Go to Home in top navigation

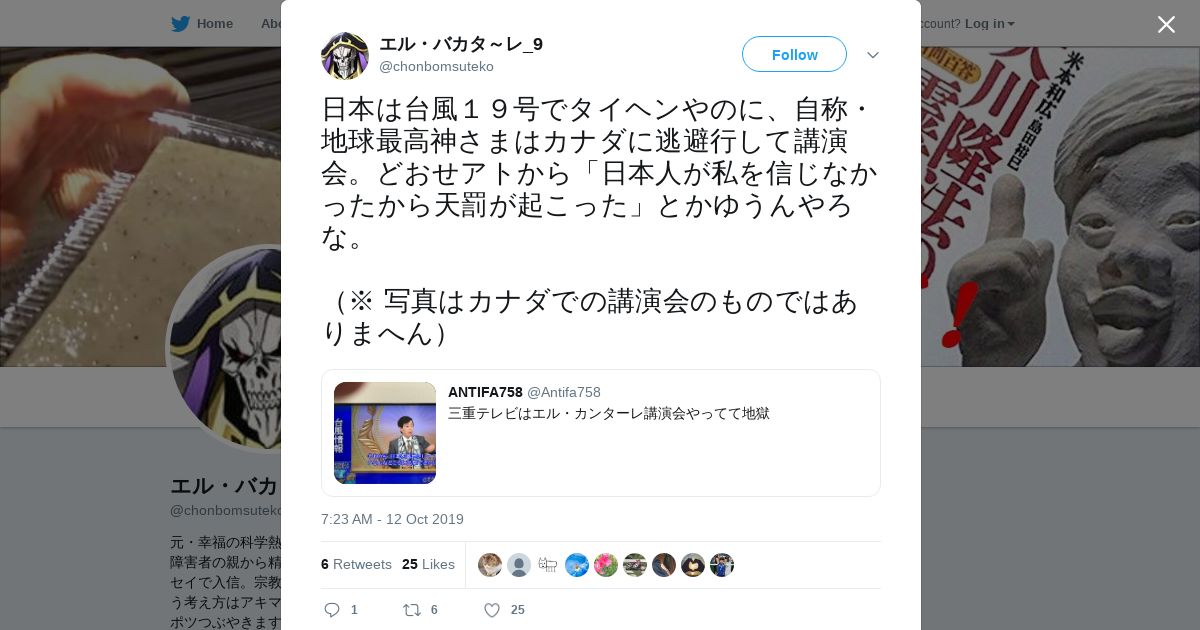pos(214,23)
